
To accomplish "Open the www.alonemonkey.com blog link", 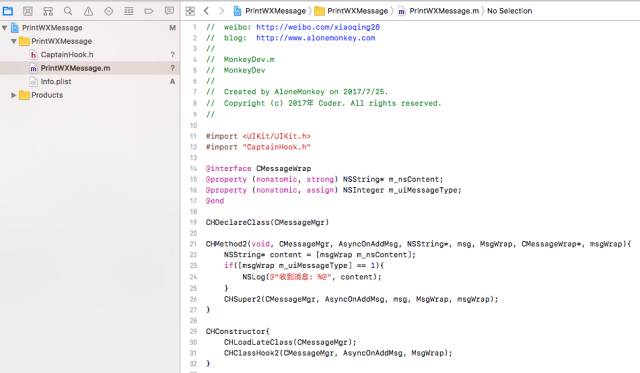I will 316,38.
